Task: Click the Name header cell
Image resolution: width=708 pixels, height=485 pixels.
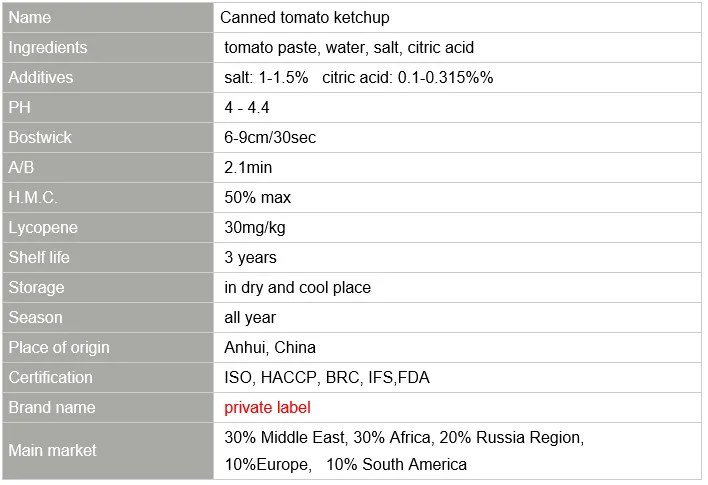Action: click(x=108, y=18)
